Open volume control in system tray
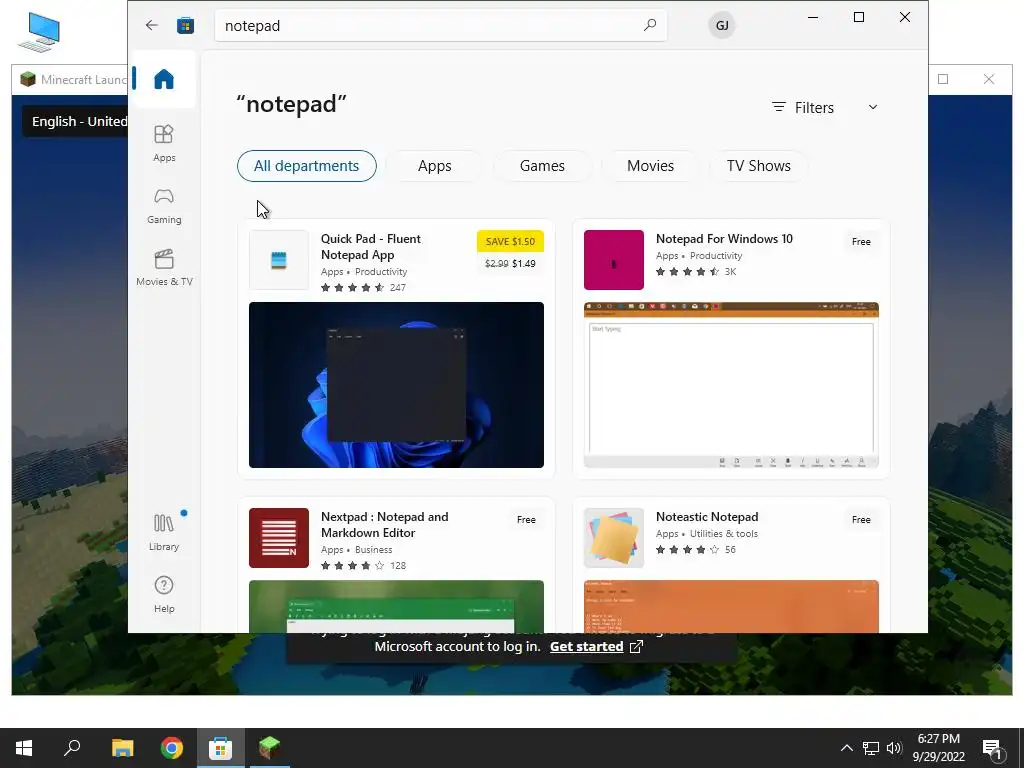 (894, 748)
